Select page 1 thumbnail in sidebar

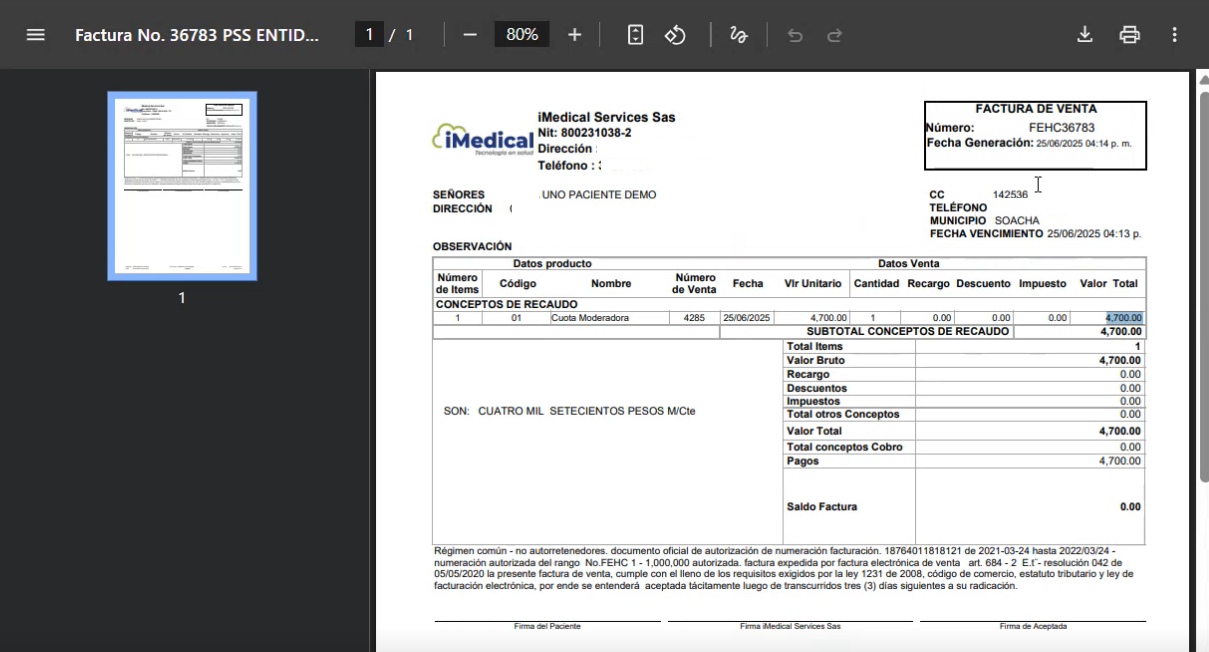[x=182, y=186]
